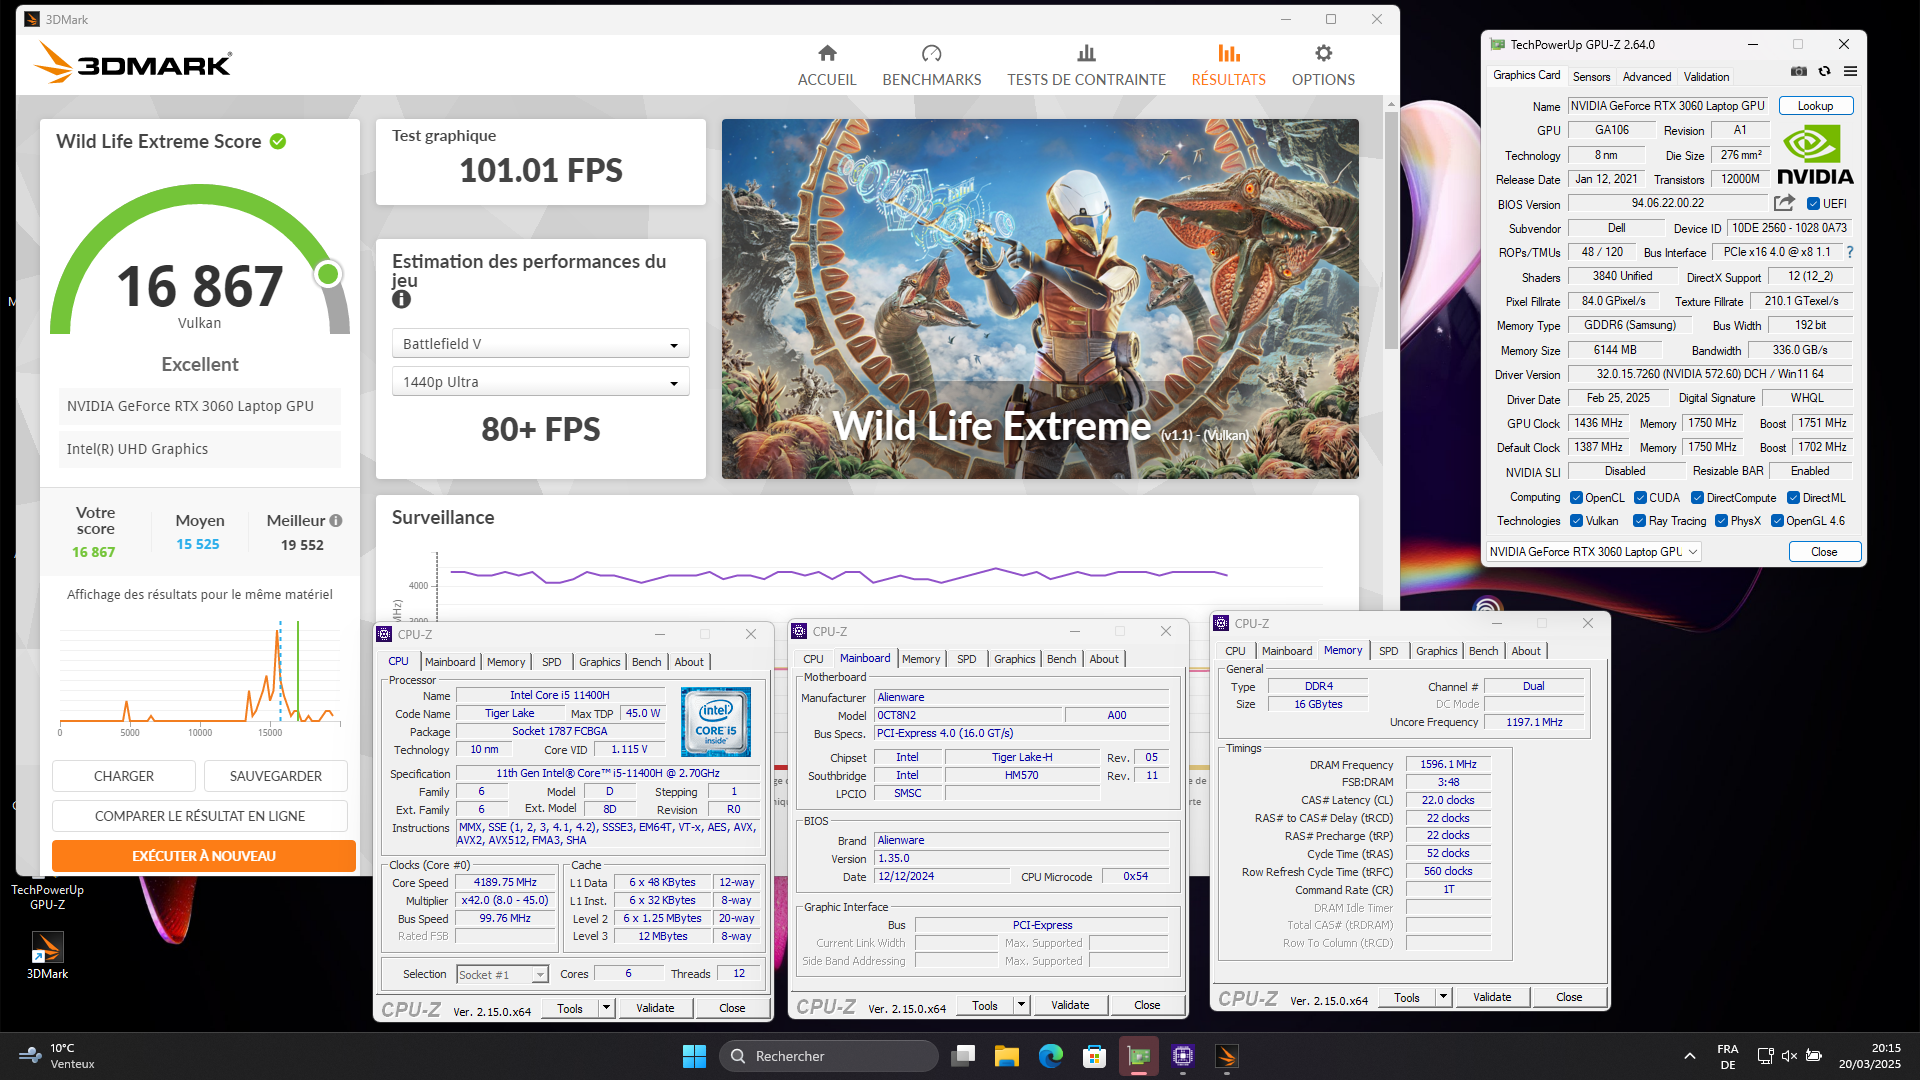Screen dimensions: 1920x1080
Task: Expand Tools dropdown arrow in CPU-Z CPU window
Action: click(x=606, y=1008)
